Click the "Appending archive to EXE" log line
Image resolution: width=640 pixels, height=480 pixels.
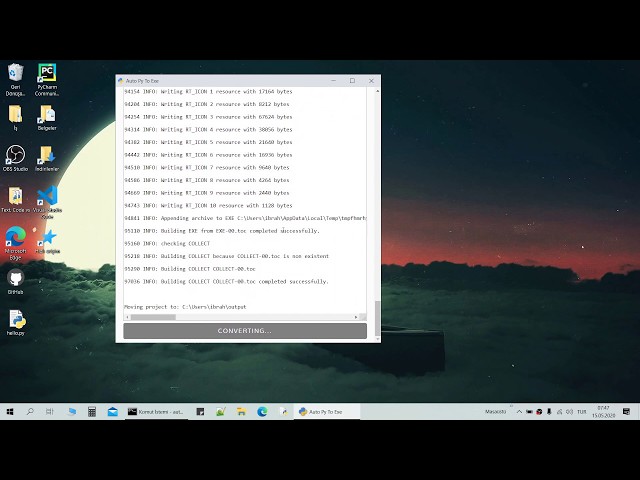pyautogui.click(x=245, y=218)
